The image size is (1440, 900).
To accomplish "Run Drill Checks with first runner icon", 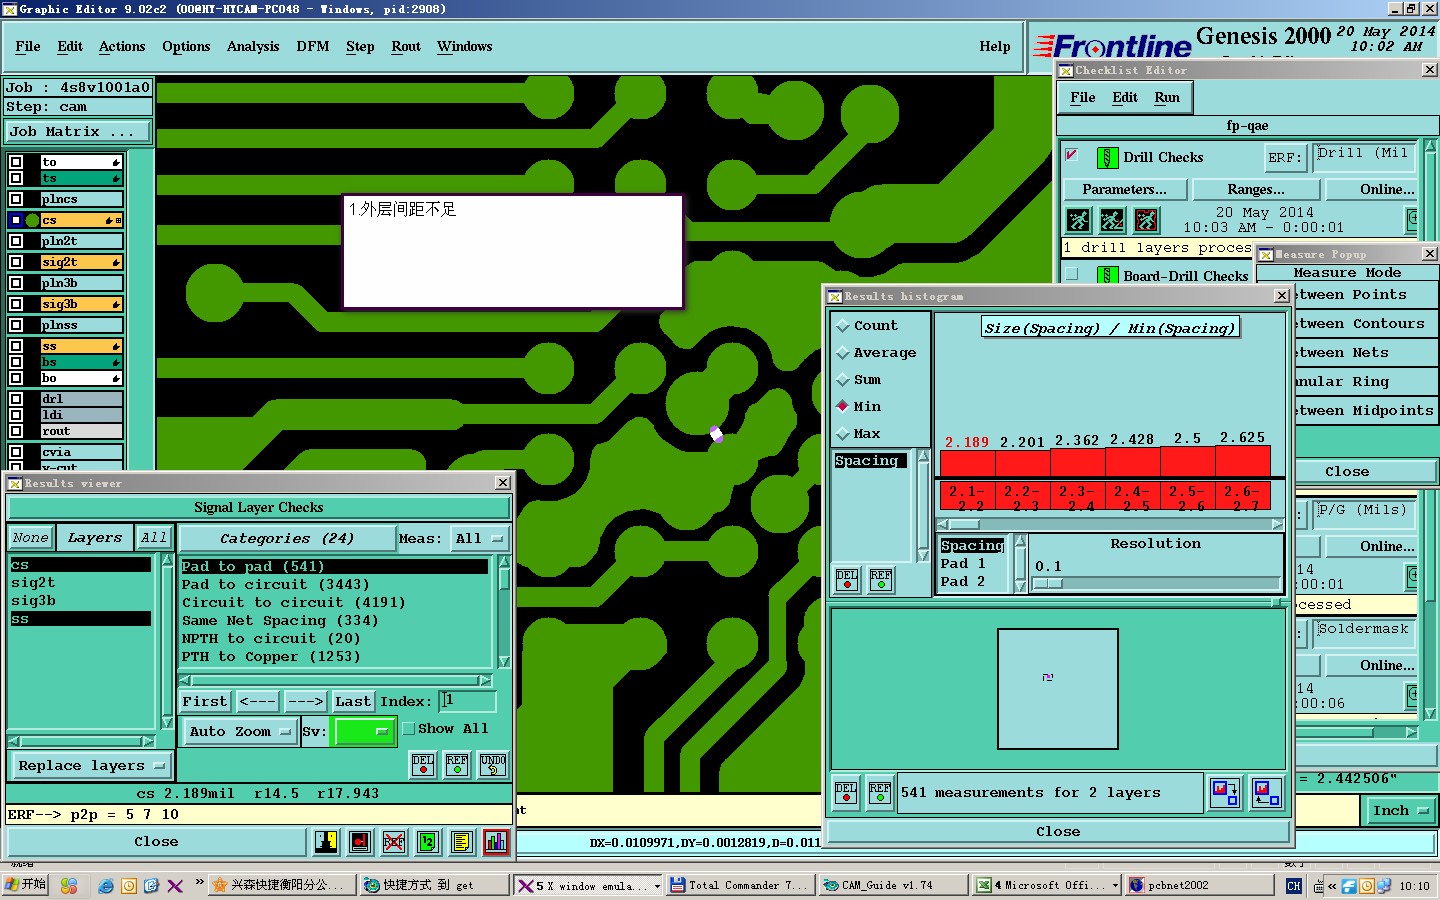I will point(1078,220).
